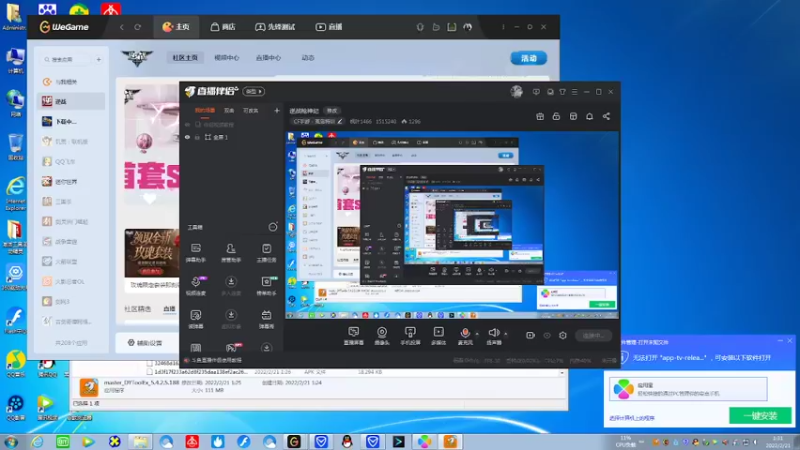Click the WeGame search field
800x450 pixels.
click(66, 59)
